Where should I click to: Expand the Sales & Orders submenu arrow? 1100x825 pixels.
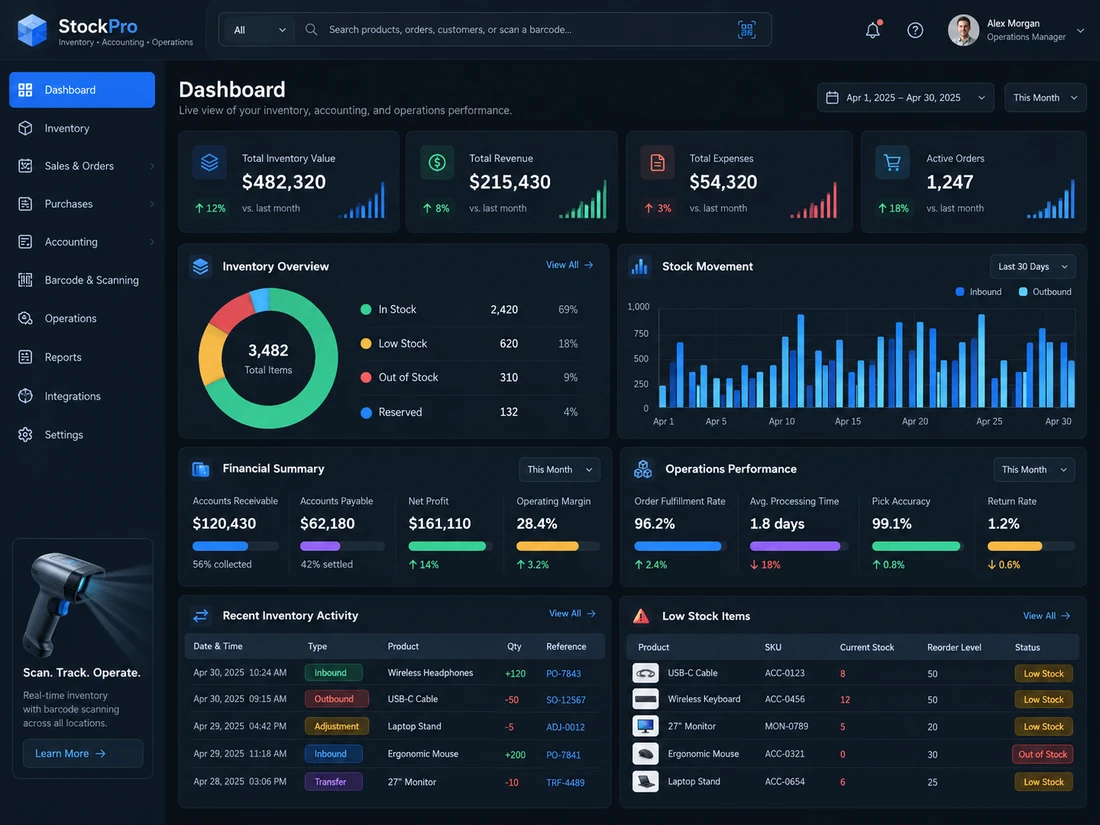coord(152,166)
